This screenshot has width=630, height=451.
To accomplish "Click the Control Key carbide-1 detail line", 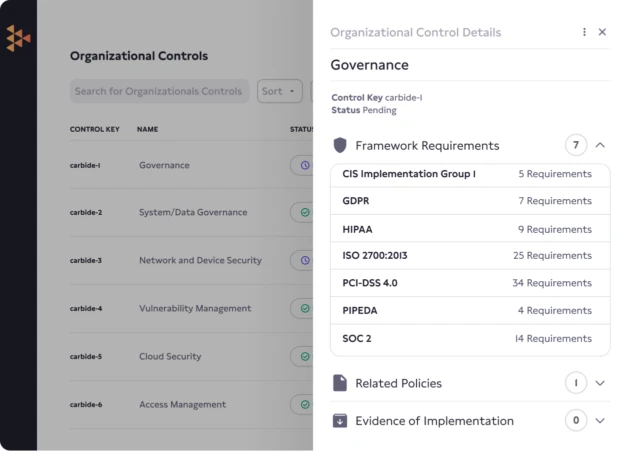I will point(377,98).
